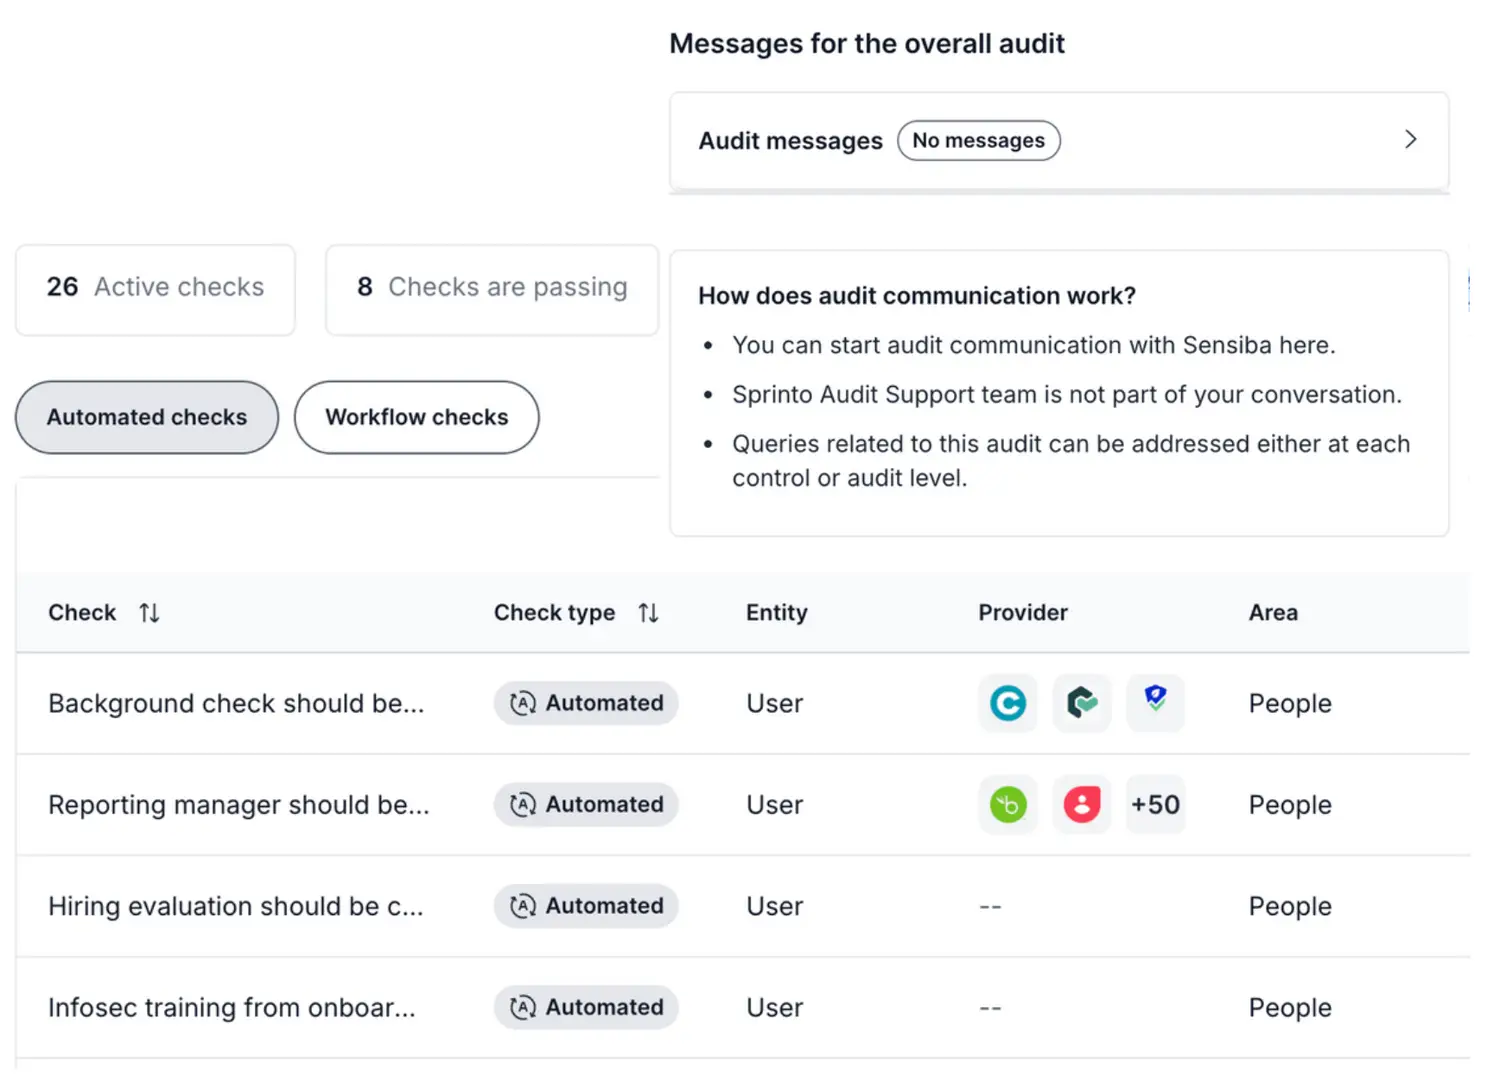Expand the Audit messages chevron
This screenshot has height=1085, width=1500.
tap(1410, 140)
